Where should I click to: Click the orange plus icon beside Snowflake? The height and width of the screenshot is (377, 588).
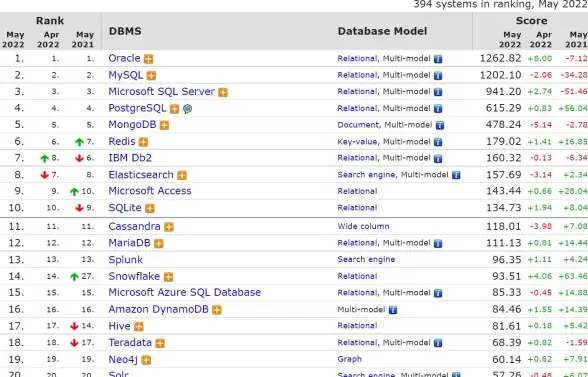tap(168, 277)
